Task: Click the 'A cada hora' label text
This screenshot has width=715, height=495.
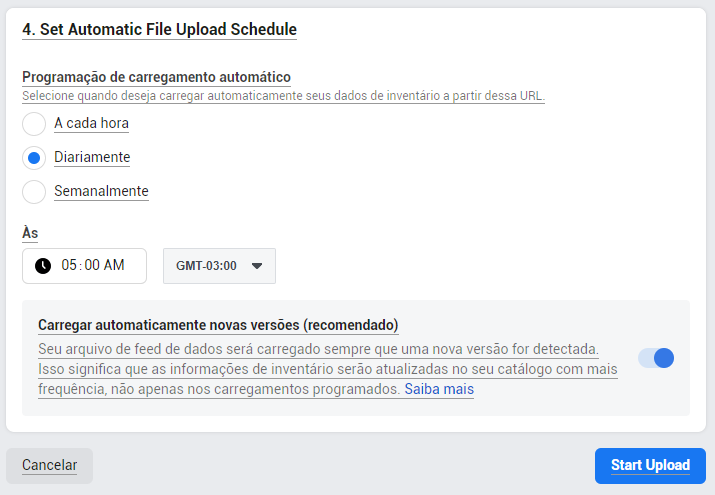Action: click(91, 124)
